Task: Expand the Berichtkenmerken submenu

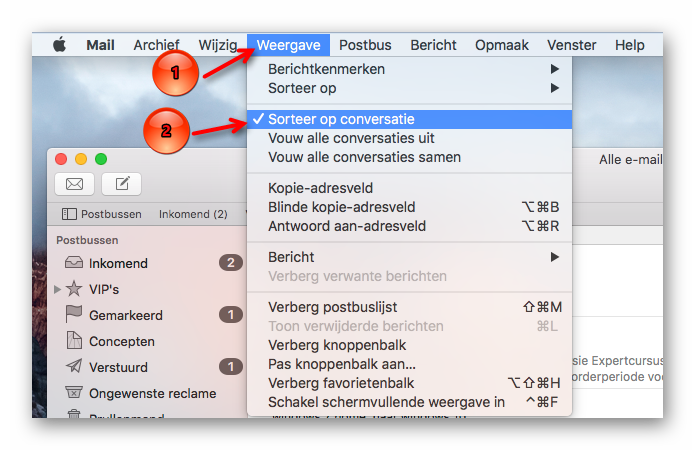Action: 410,69
